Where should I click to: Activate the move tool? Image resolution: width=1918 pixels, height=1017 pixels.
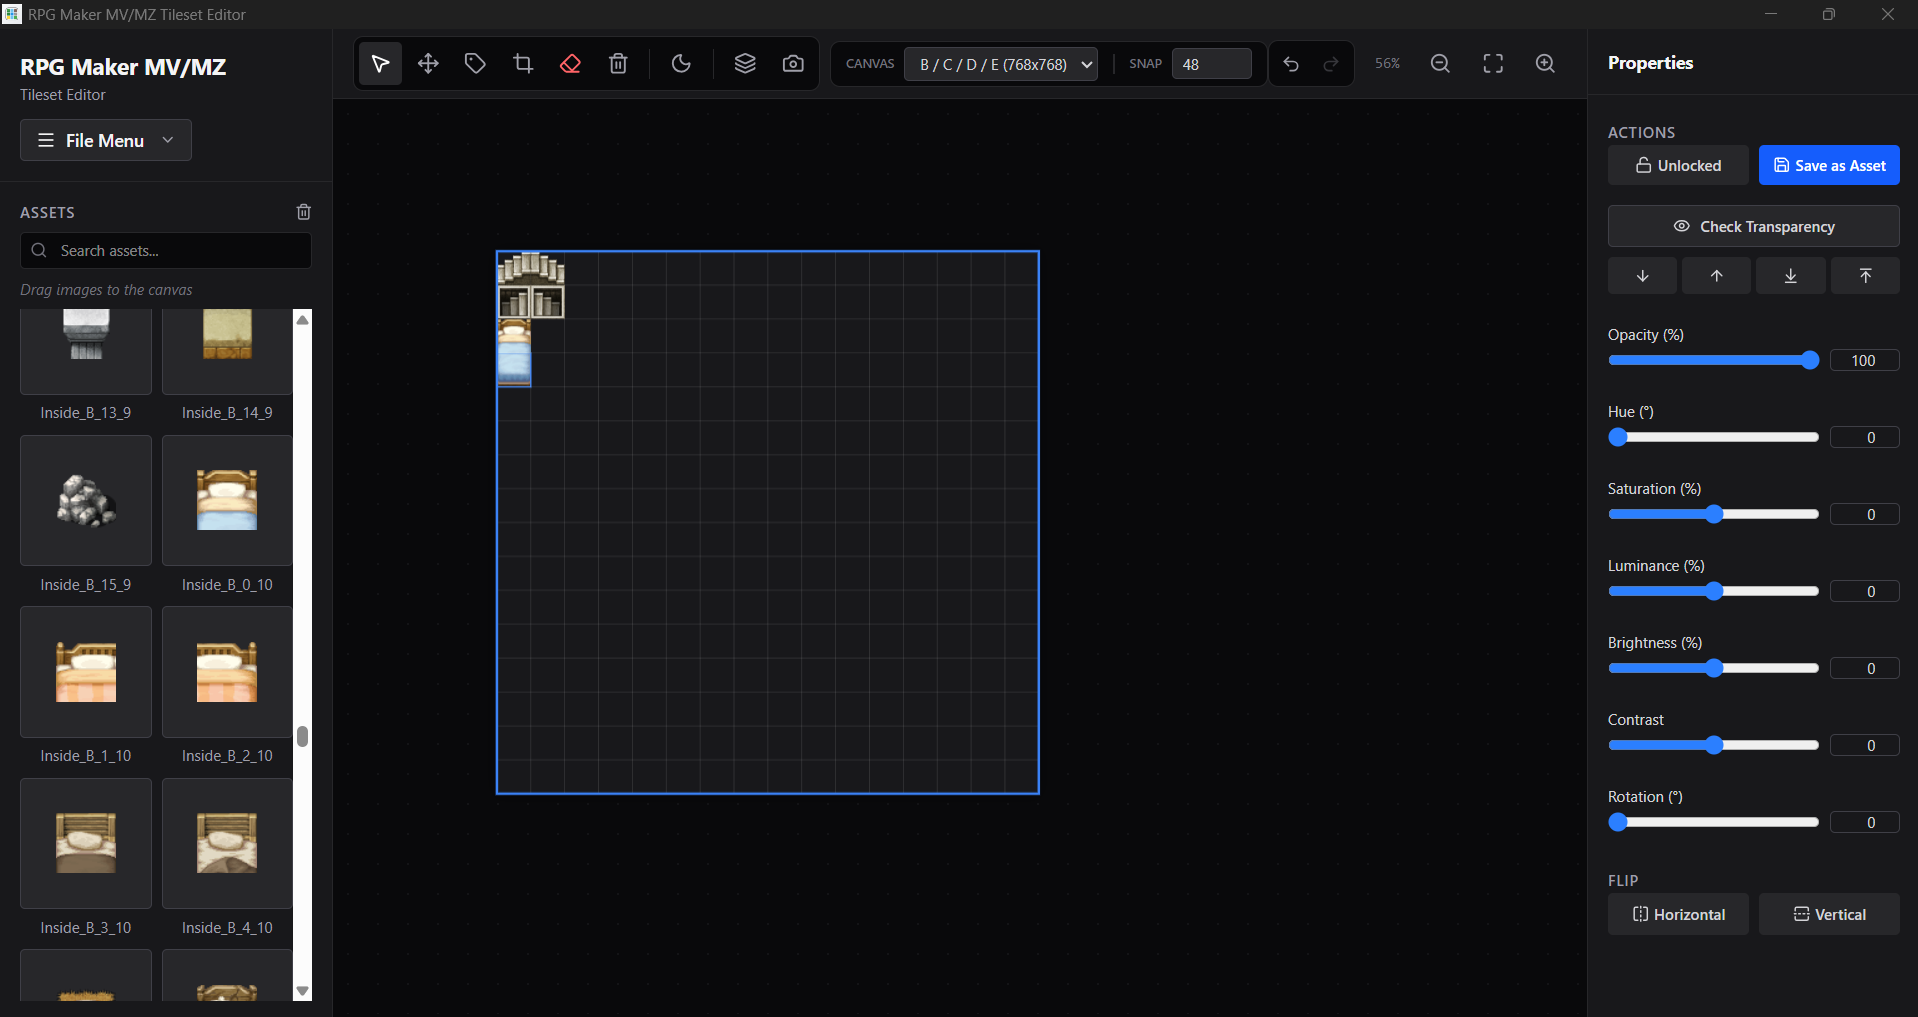coord(428,64)
